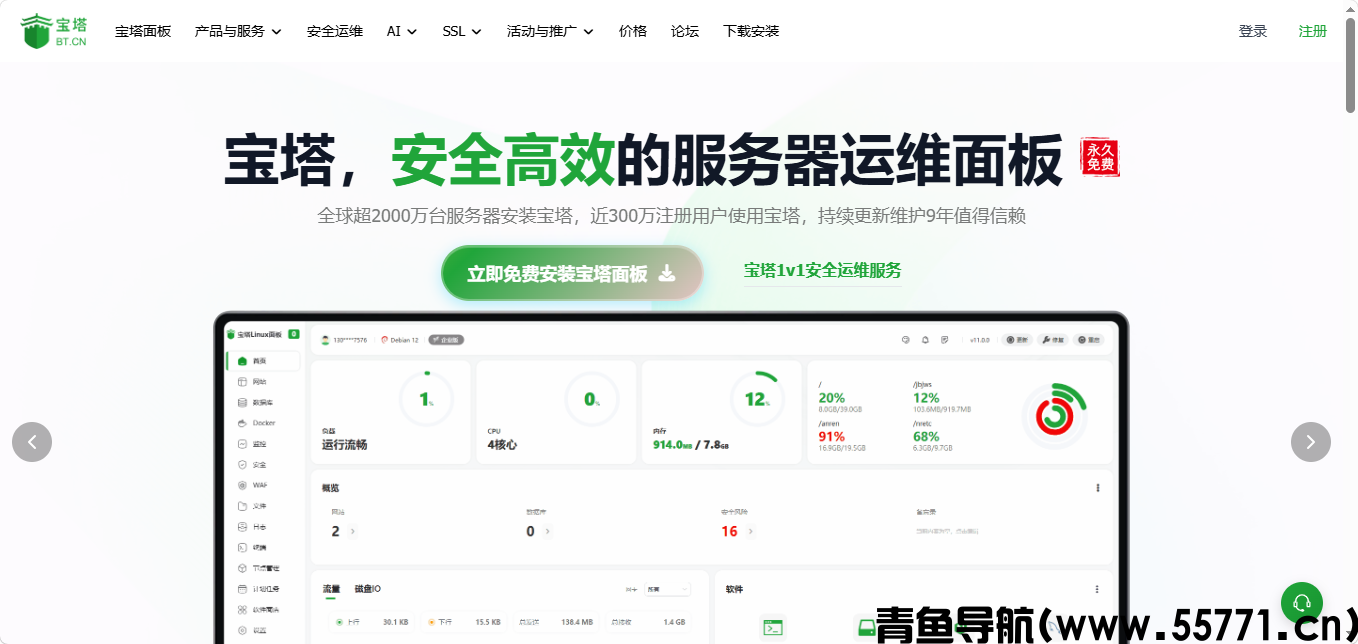1358x644 pixels.
Task: Click chevron next to 安全风险 count 16
Action: tap(750, 531)
